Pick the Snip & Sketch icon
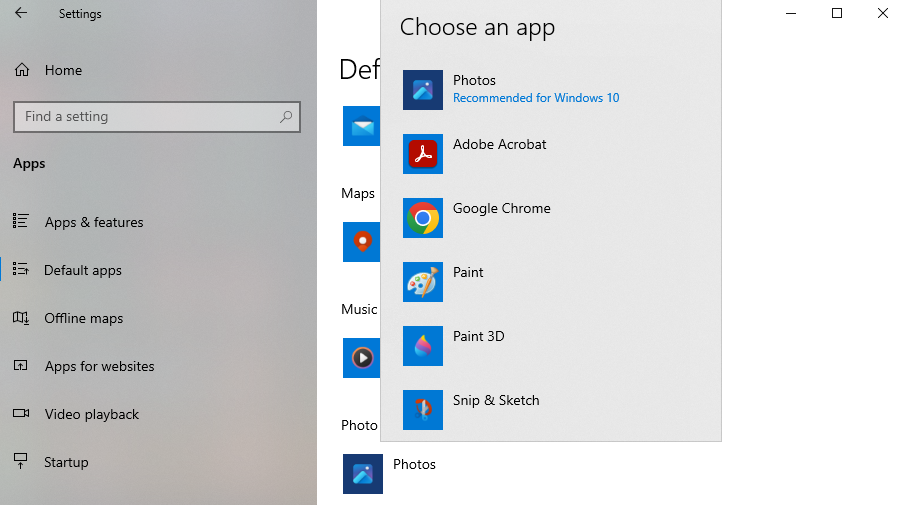902x505 pixels. [x=422, y=410]
